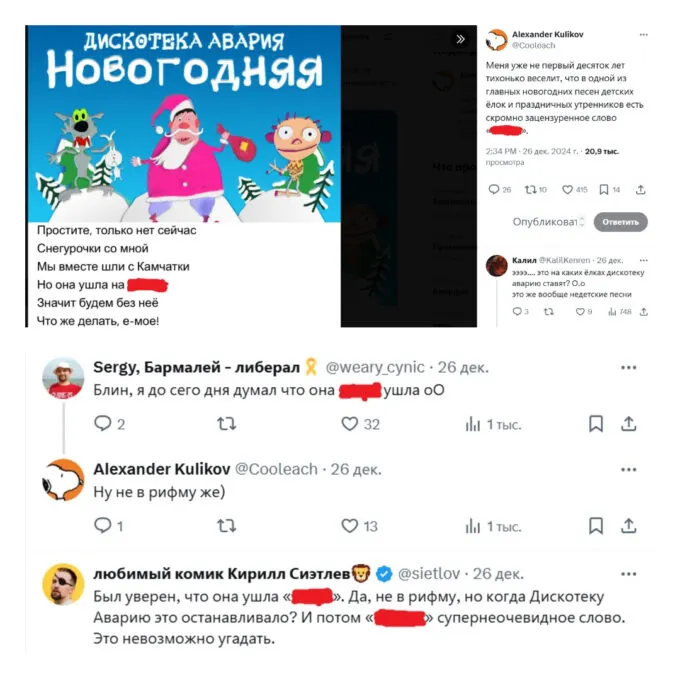The width and height of the screenshot is (680, 680).
Task: Like Alexander Kulikov's 'Ну не в рифму же' reply
Action: (360, 526)
